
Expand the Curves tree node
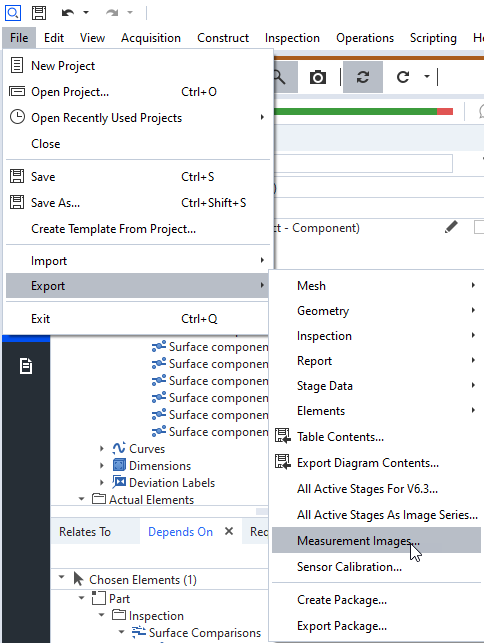pyautogui.click(x=102, y=449)
